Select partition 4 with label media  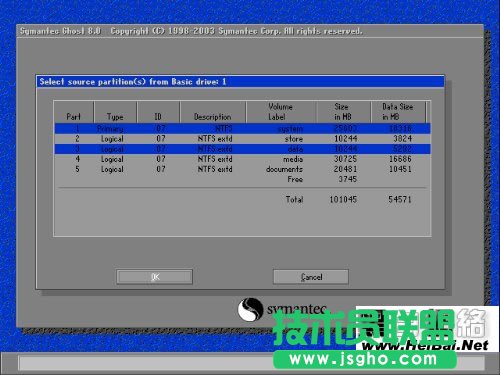click(242, 159)
